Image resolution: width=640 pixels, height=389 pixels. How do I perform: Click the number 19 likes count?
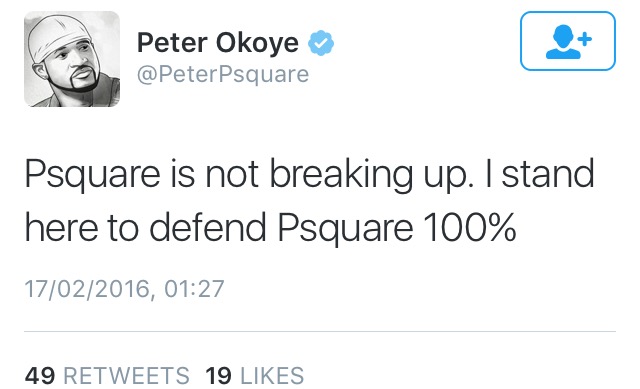[218, 376]
